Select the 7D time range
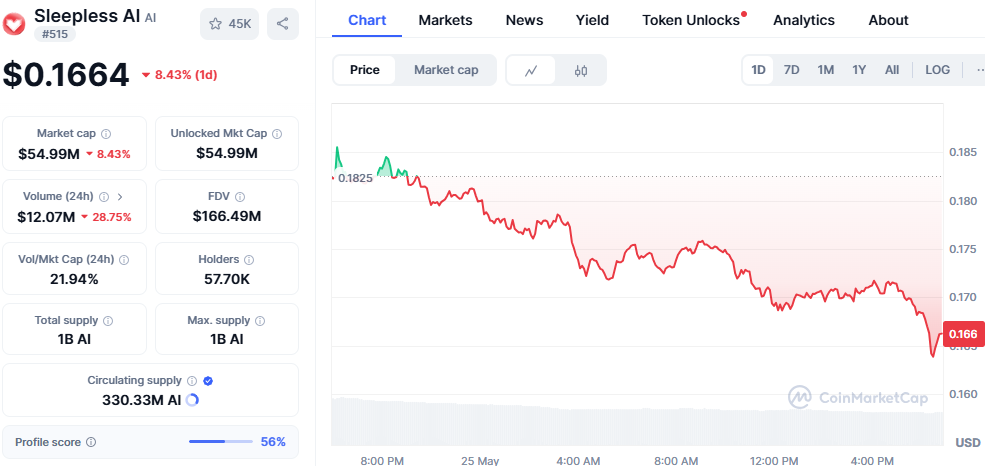This screenshot has height=466, width=985. pos(792,70)
